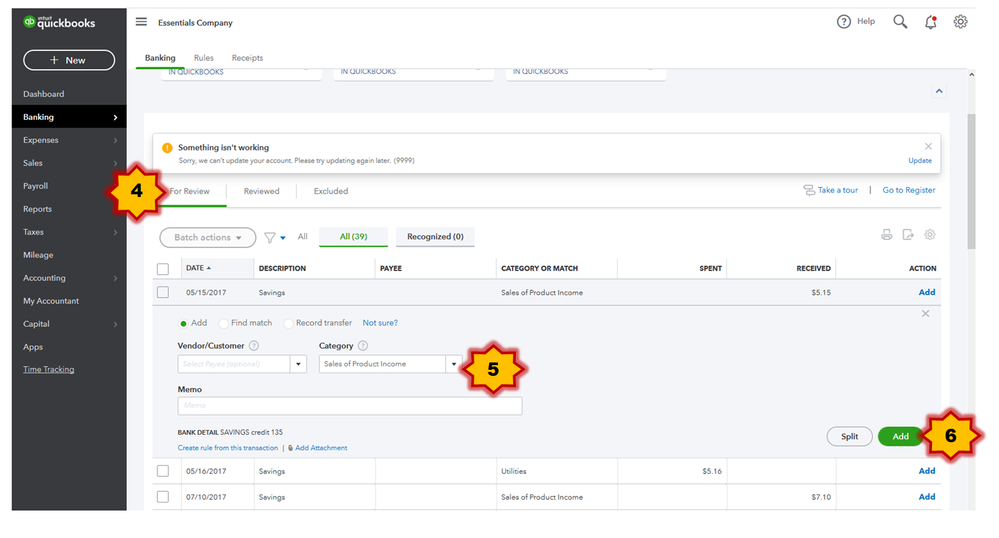Open table settings gear icon

pyautogui.click(x=930, y=235)
